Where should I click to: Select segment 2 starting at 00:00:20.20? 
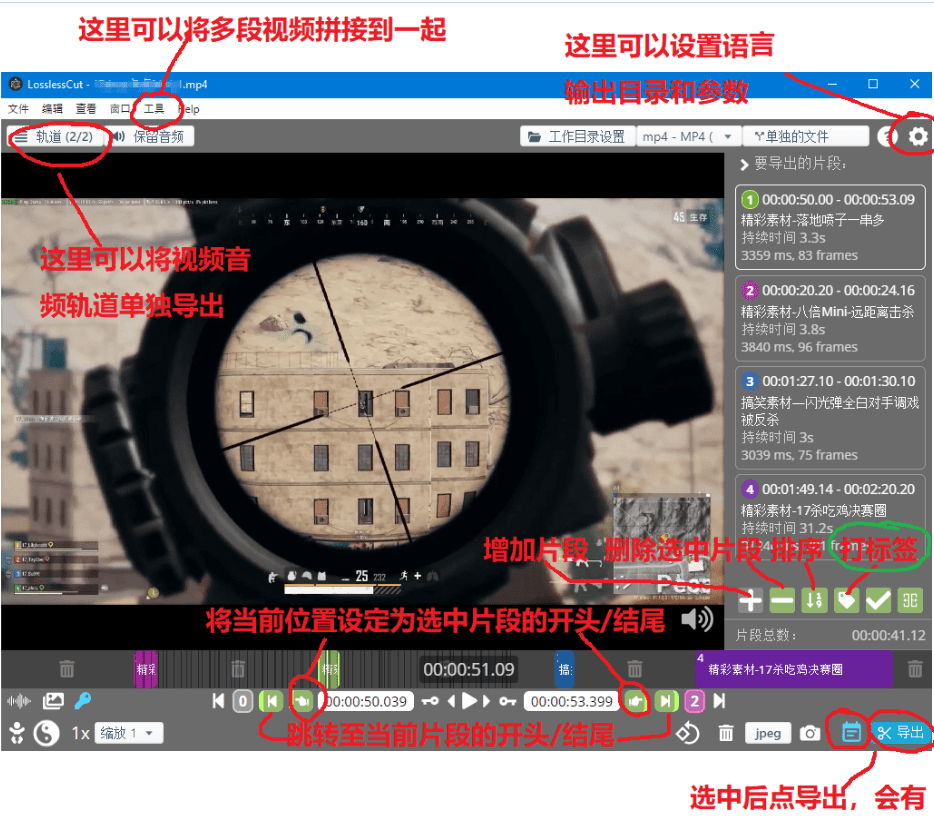coord(830,319)
